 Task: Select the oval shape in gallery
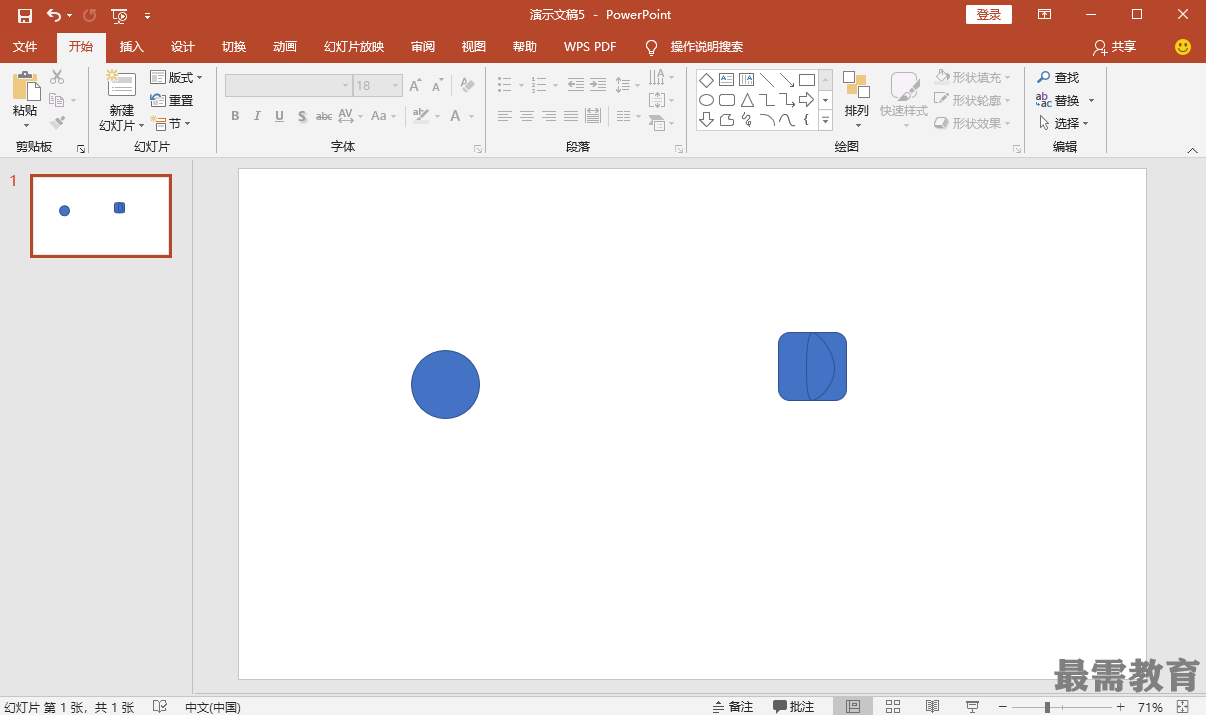(706, 100)
